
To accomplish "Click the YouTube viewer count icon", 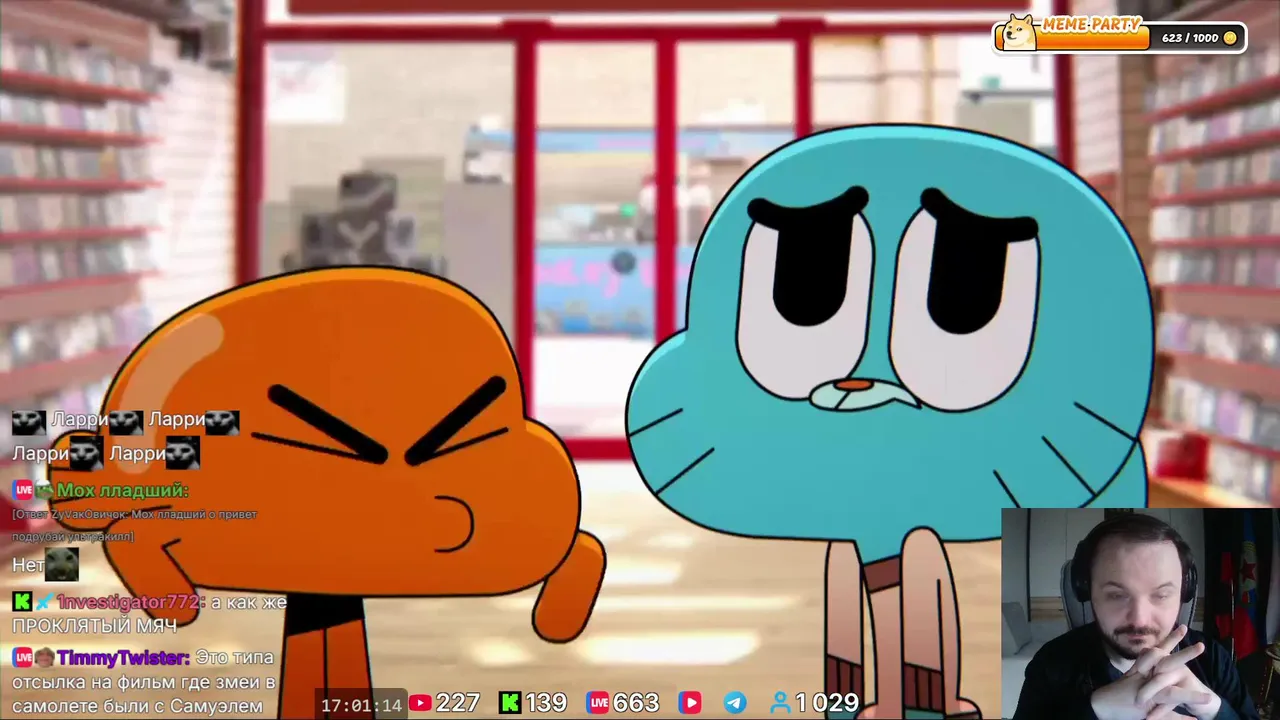I will [x=420, y=703].
